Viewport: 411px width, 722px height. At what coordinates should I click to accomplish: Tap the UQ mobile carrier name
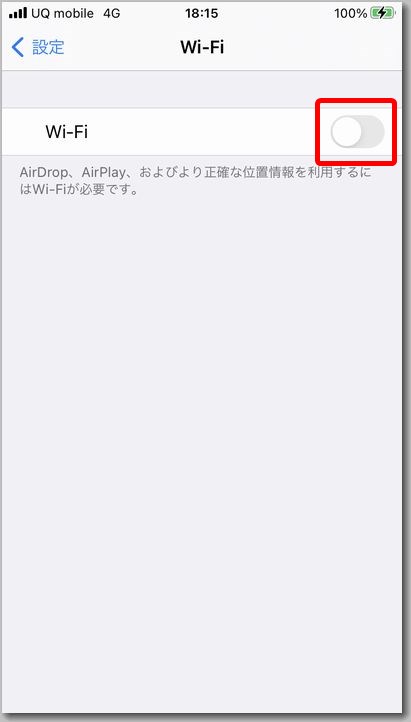point(63,13)
